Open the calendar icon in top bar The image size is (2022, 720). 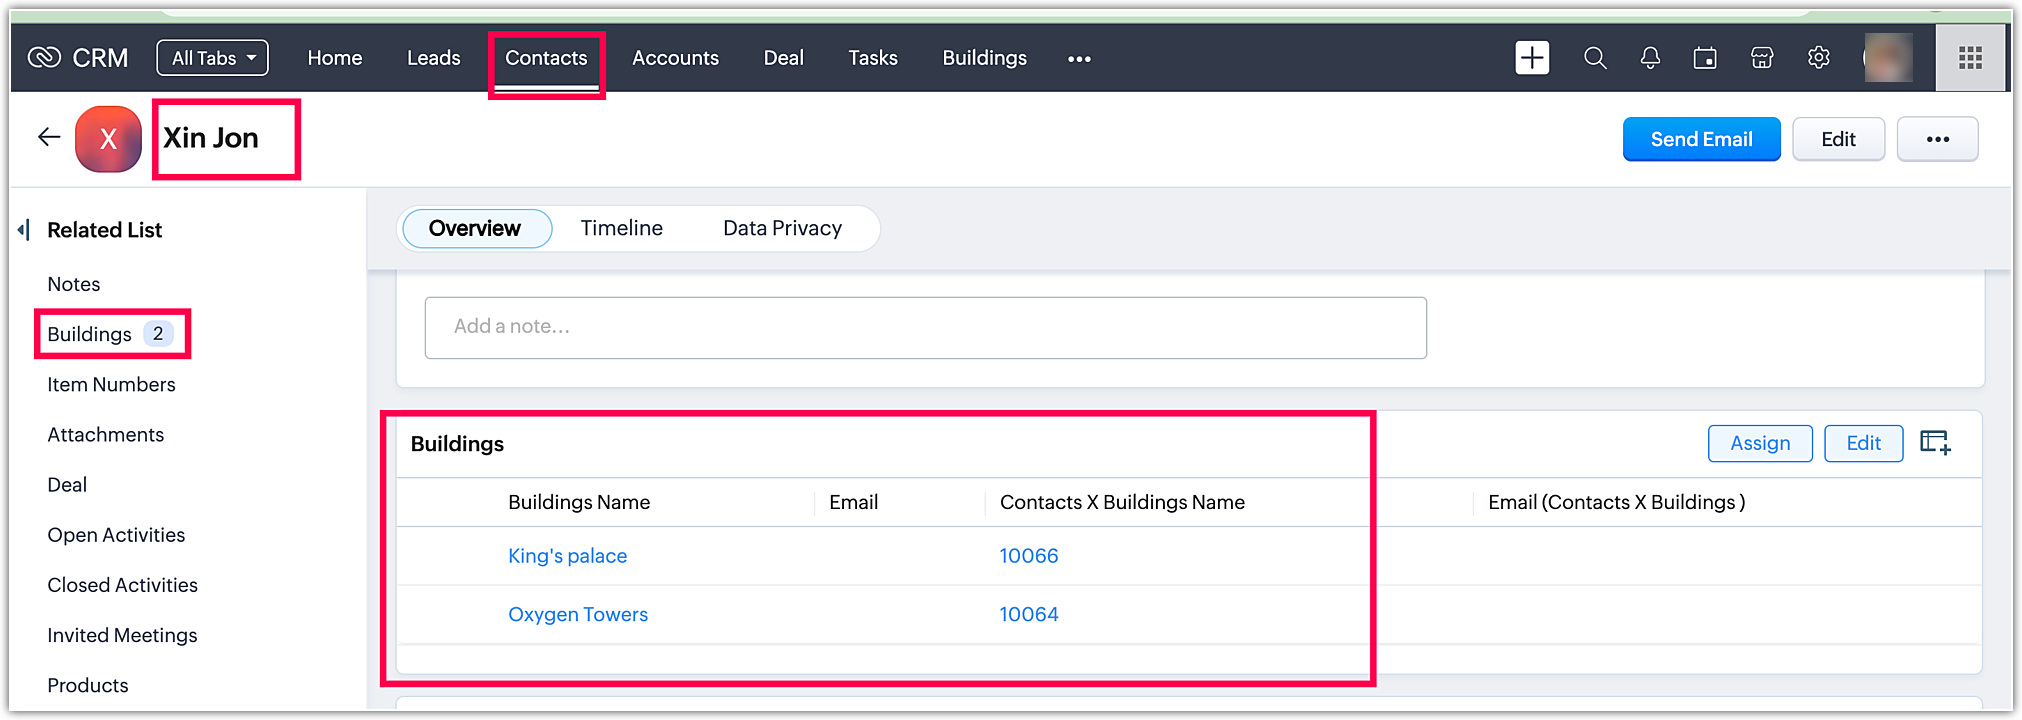click(1705, 58)
